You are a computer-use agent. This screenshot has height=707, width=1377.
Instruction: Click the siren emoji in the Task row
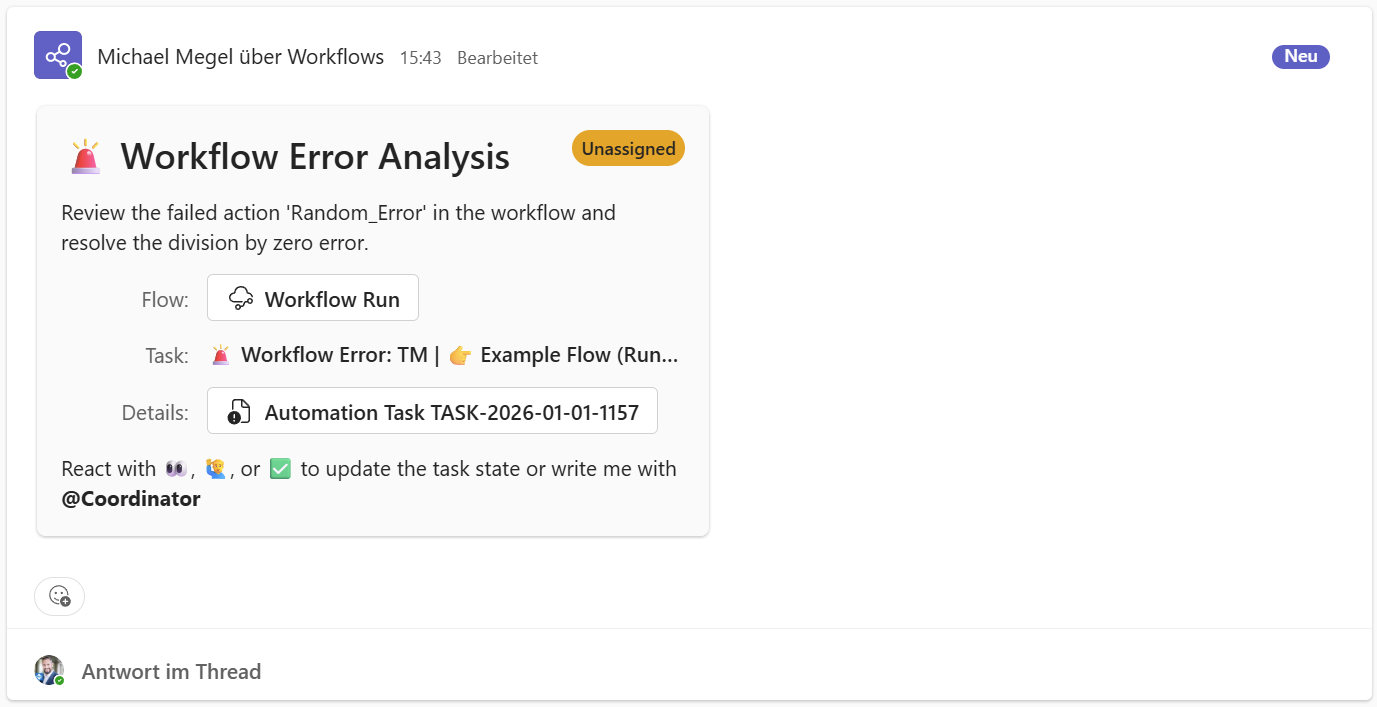click(x=220, y=355)
